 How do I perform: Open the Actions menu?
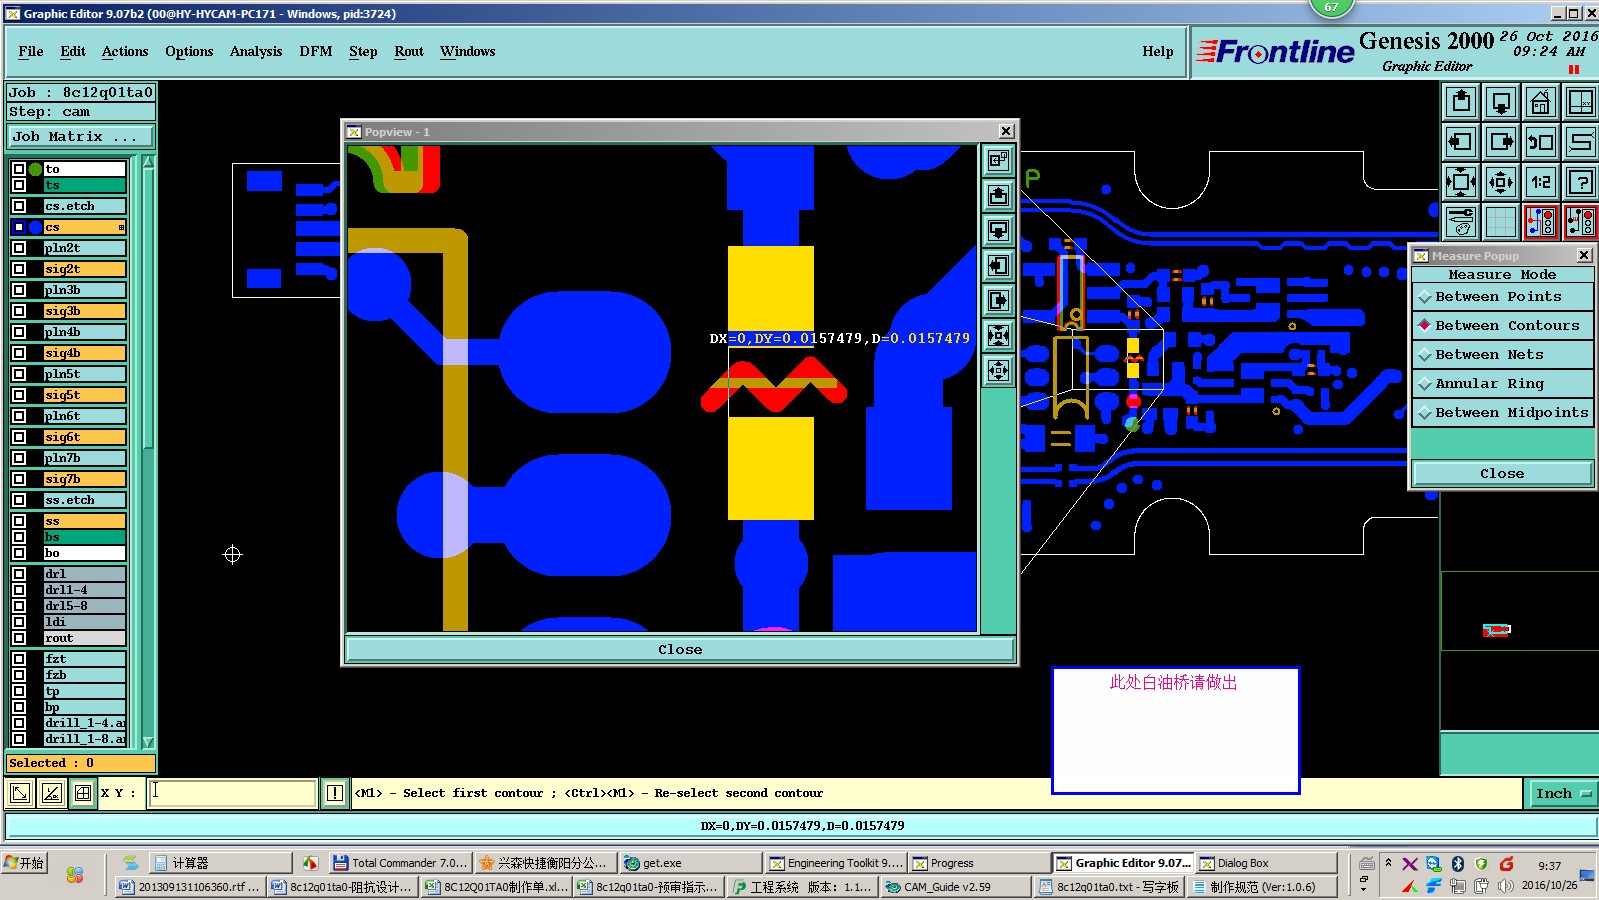(x=125, y=52)
